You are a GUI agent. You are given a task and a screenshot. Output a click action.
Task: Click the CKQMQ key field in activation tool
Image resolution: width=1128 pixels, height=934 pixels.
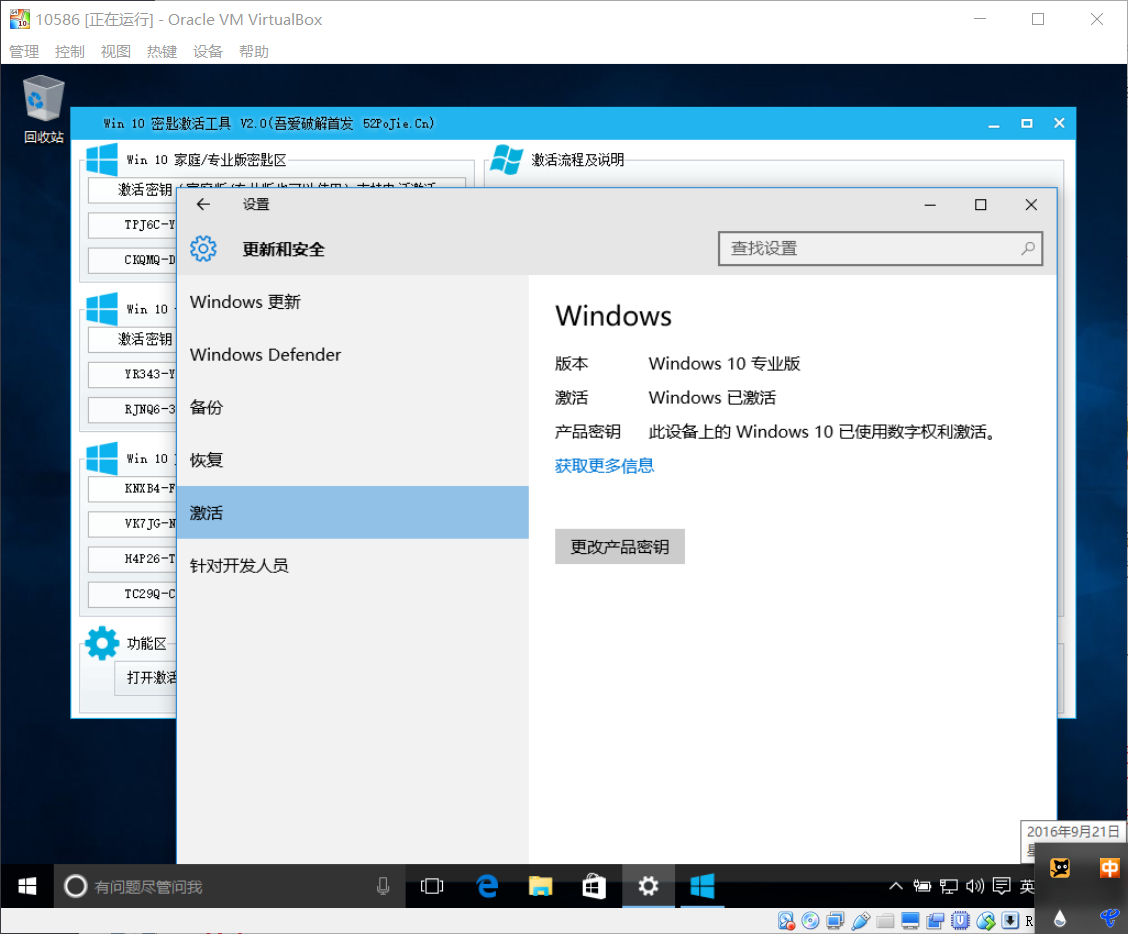tap(132, 260)
